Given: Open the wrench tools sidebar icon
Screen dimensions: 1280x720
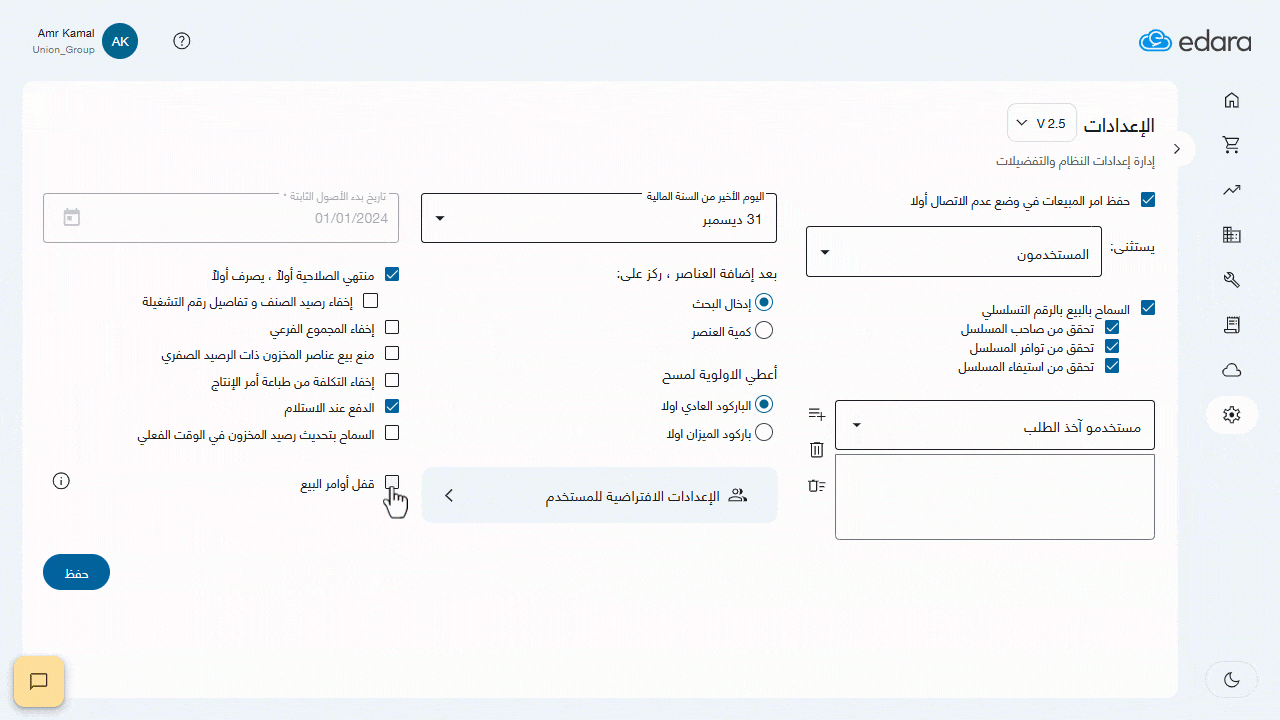Looking at the screenshot, I should click(1231, 280).
